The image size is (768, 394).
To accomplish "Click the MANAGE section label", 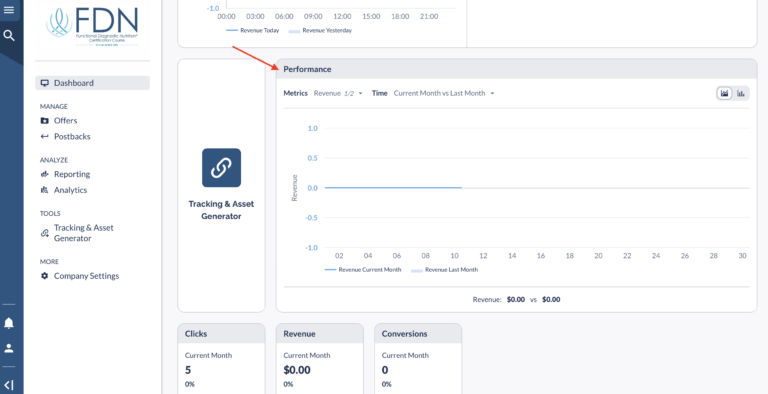I will pyautogui.click(x=54, y=106).
